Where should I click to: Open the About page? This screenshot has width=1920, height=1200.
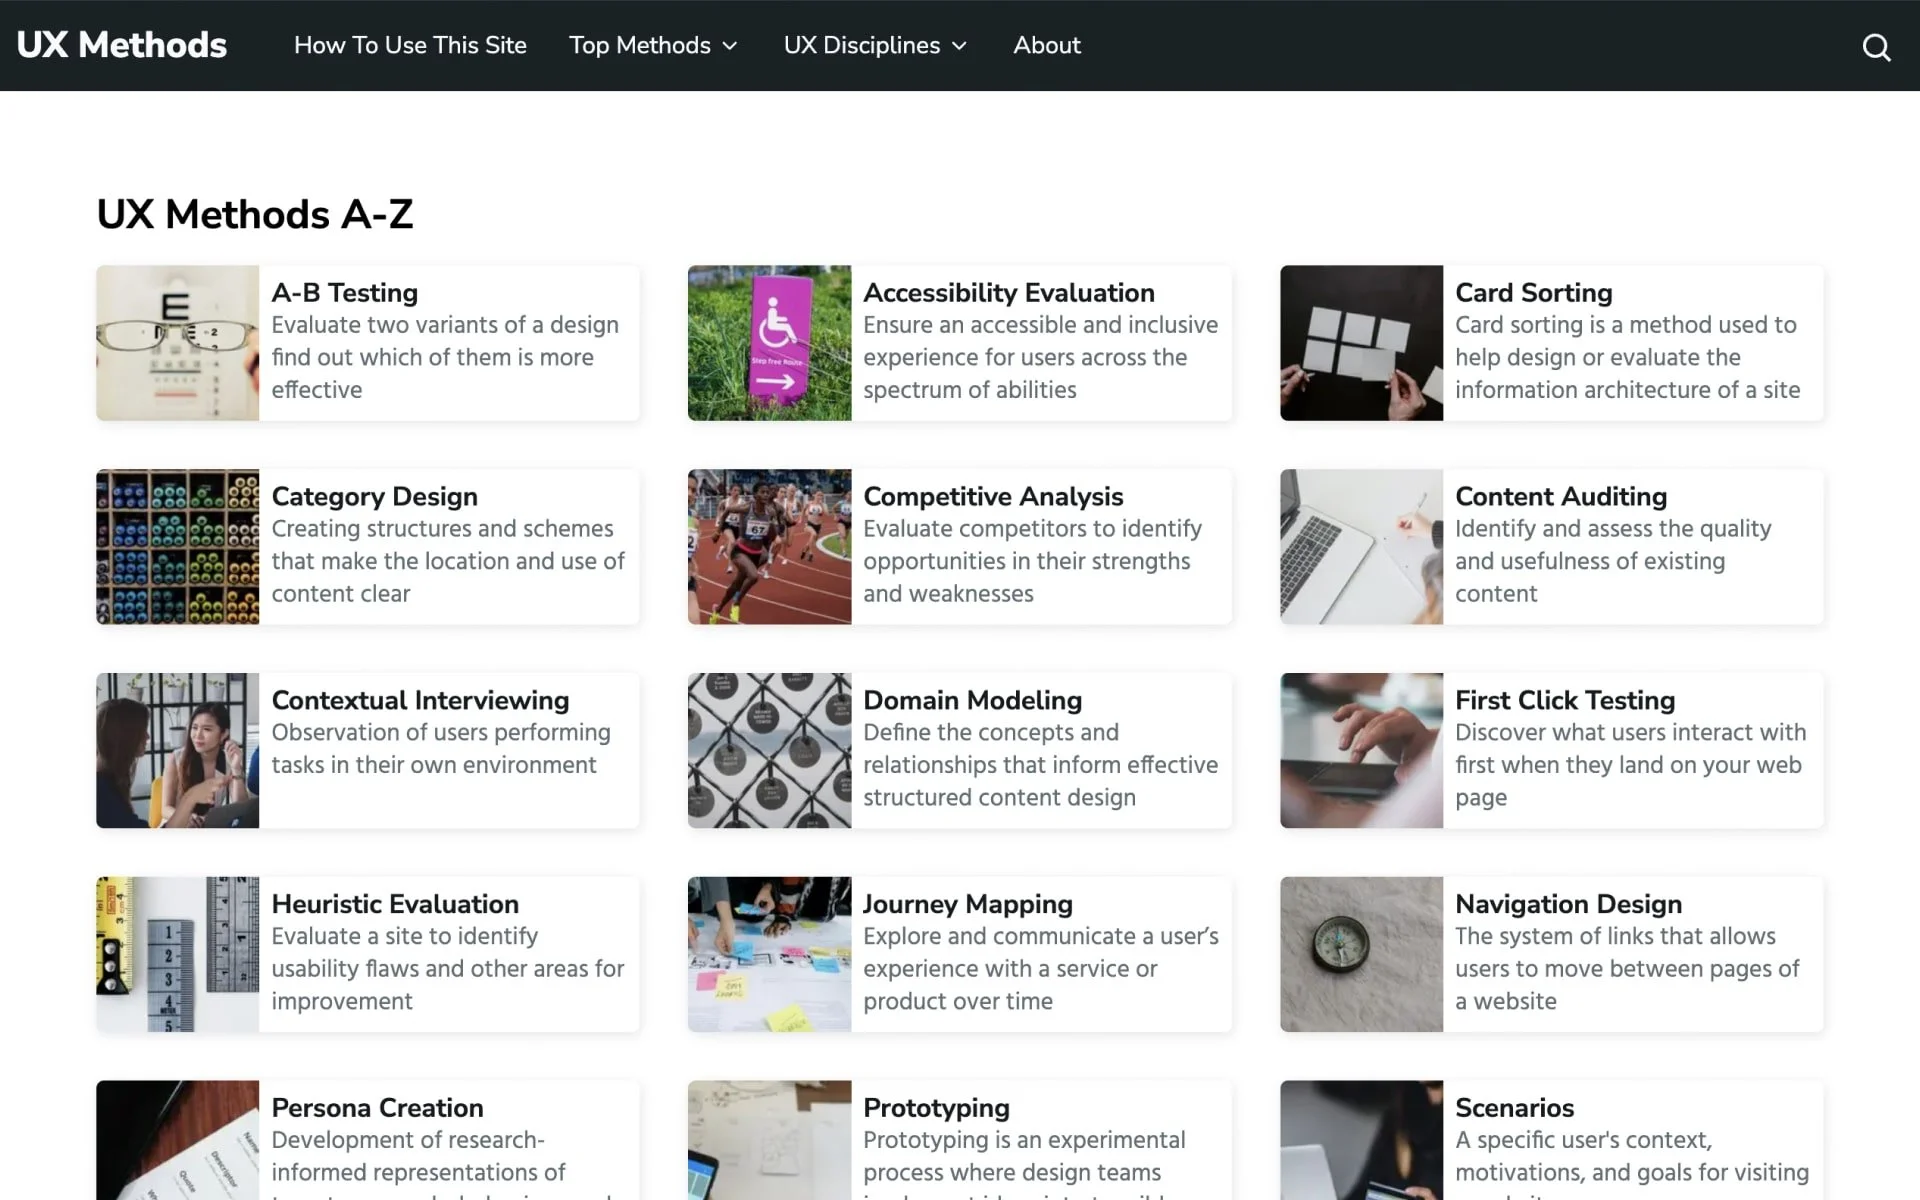point(1046,45)
